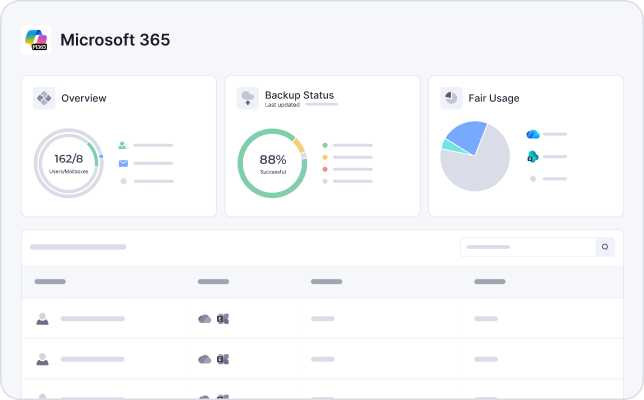Select the users icon in Overview legend
Image resolution: width=644 pixels, height=400 pixels.
tap(123, 145)
